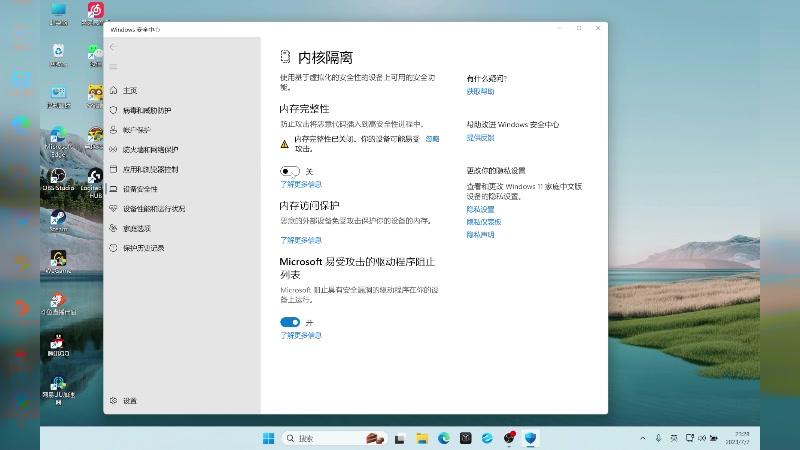The width and height of the screenshot is (800, 450).
Task: Select the OBS Studio desktop shortcut
Action: (x=58, y=180)
